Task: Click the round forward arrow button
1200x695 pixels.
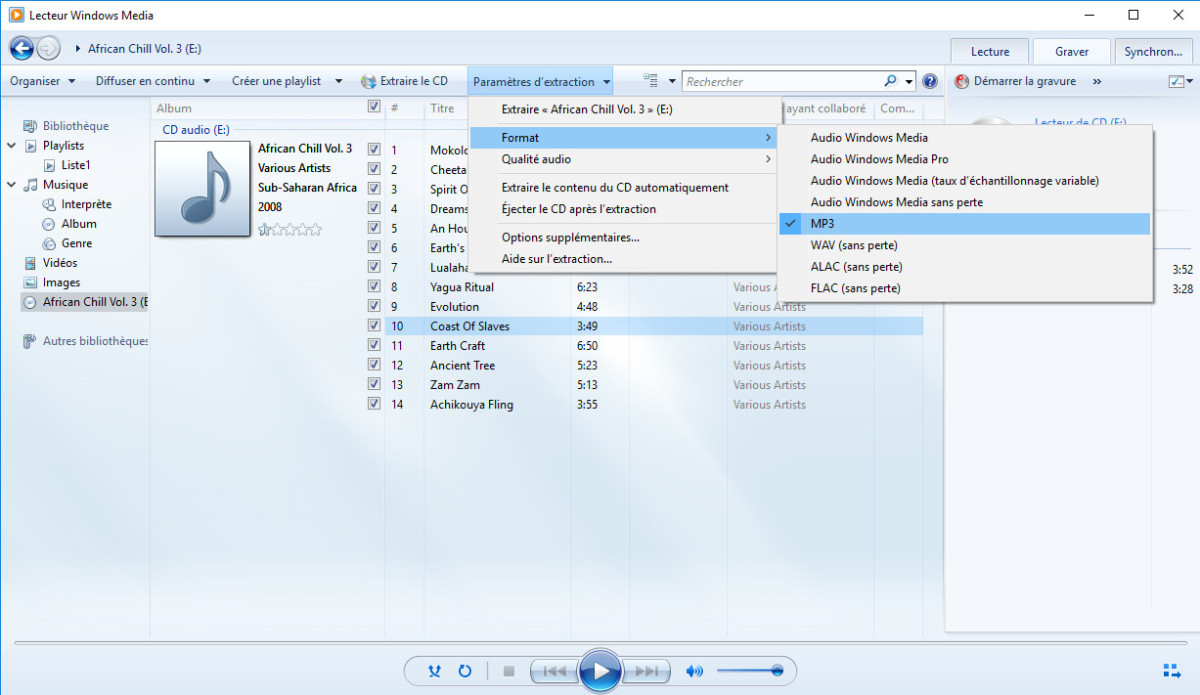Action: pyautogui.click(x=48, y=48)
